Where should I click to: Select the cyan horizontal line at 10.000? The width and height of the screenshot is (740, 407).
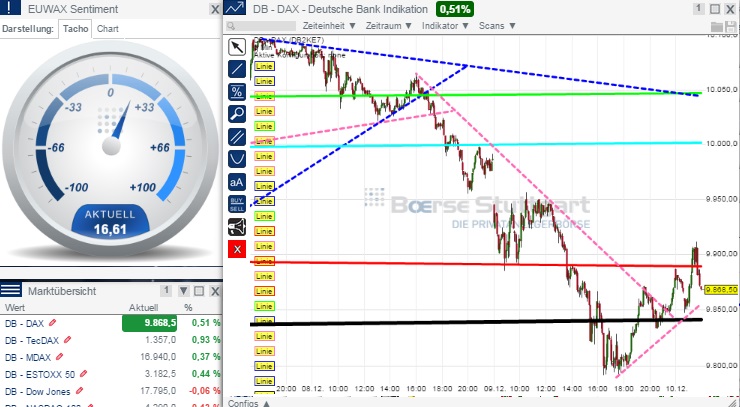476,144
